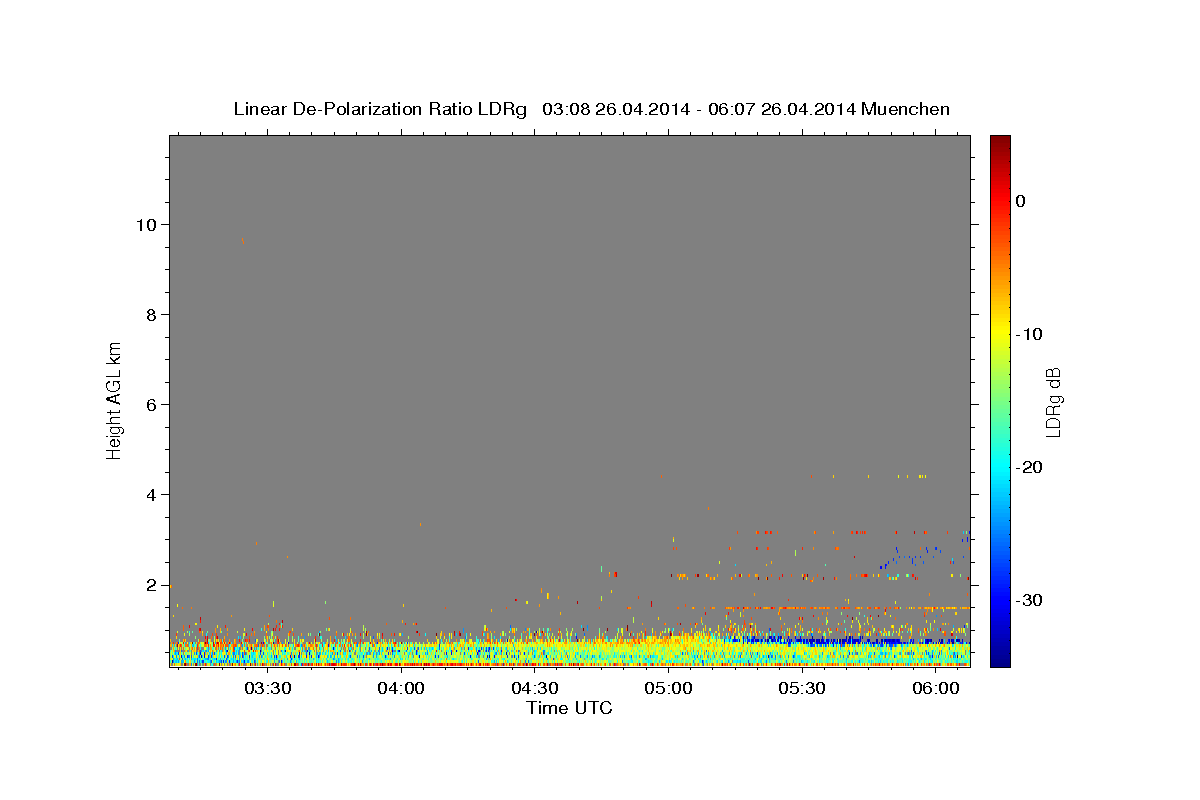1200x800 pixels.
Task: Select the 06:00 time tick label
Action: (935, 689)
